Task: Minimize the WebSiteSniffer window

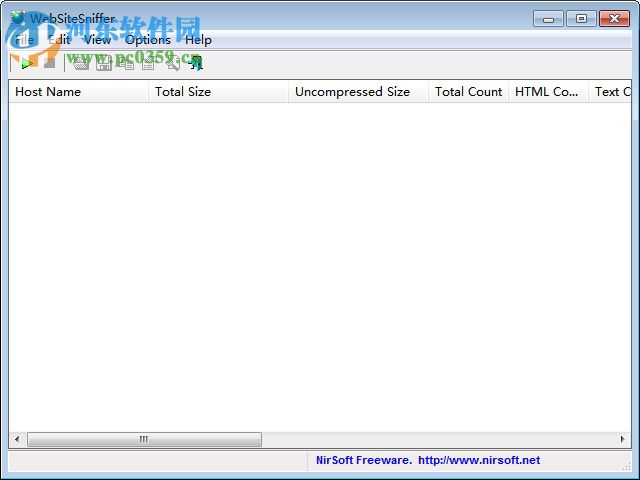Action: click(548, 19)
